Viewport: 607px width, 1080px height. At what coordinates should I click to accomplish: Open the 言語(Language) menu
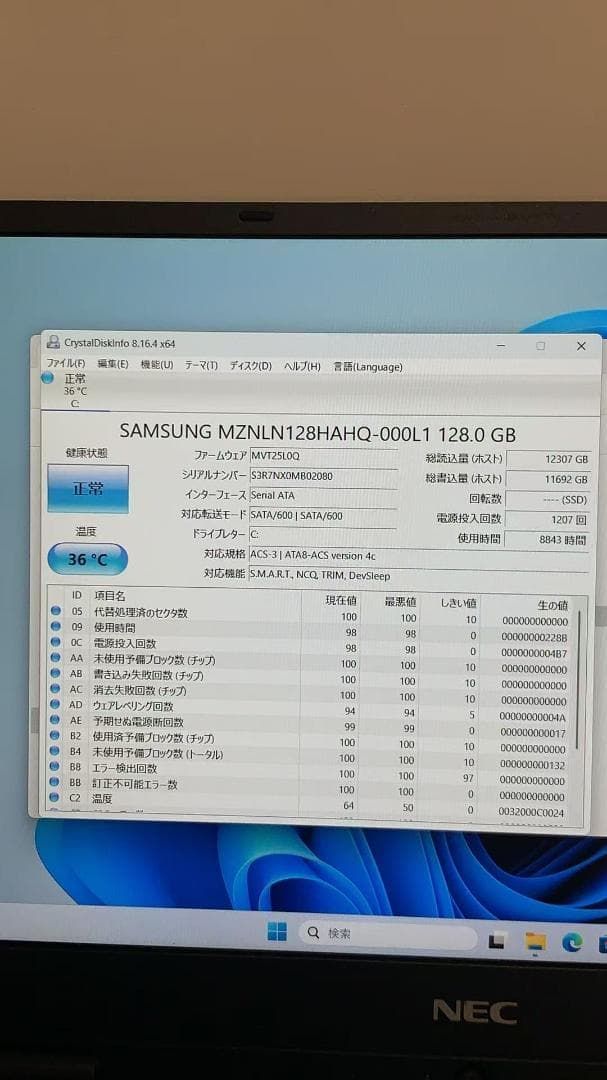pyautogui.click(x=368, y=368)
